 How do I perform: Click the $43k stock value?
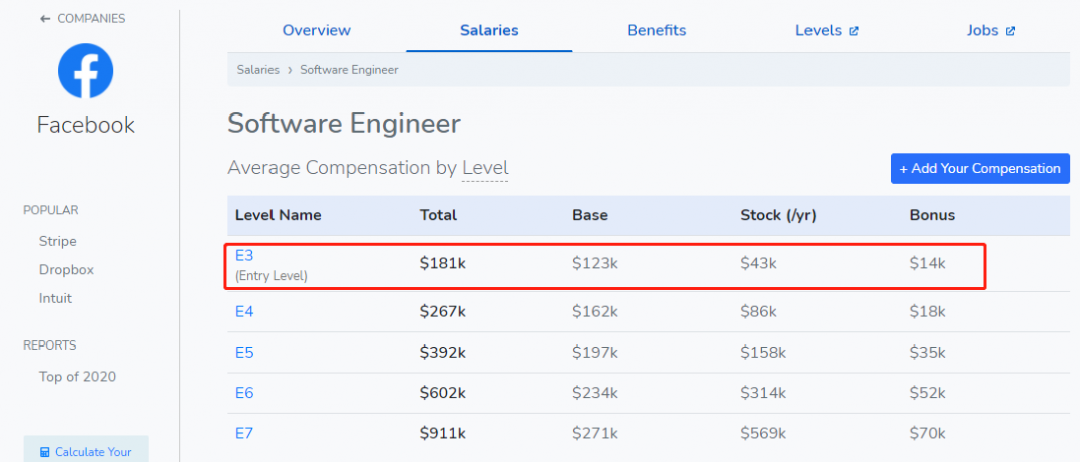759,263
